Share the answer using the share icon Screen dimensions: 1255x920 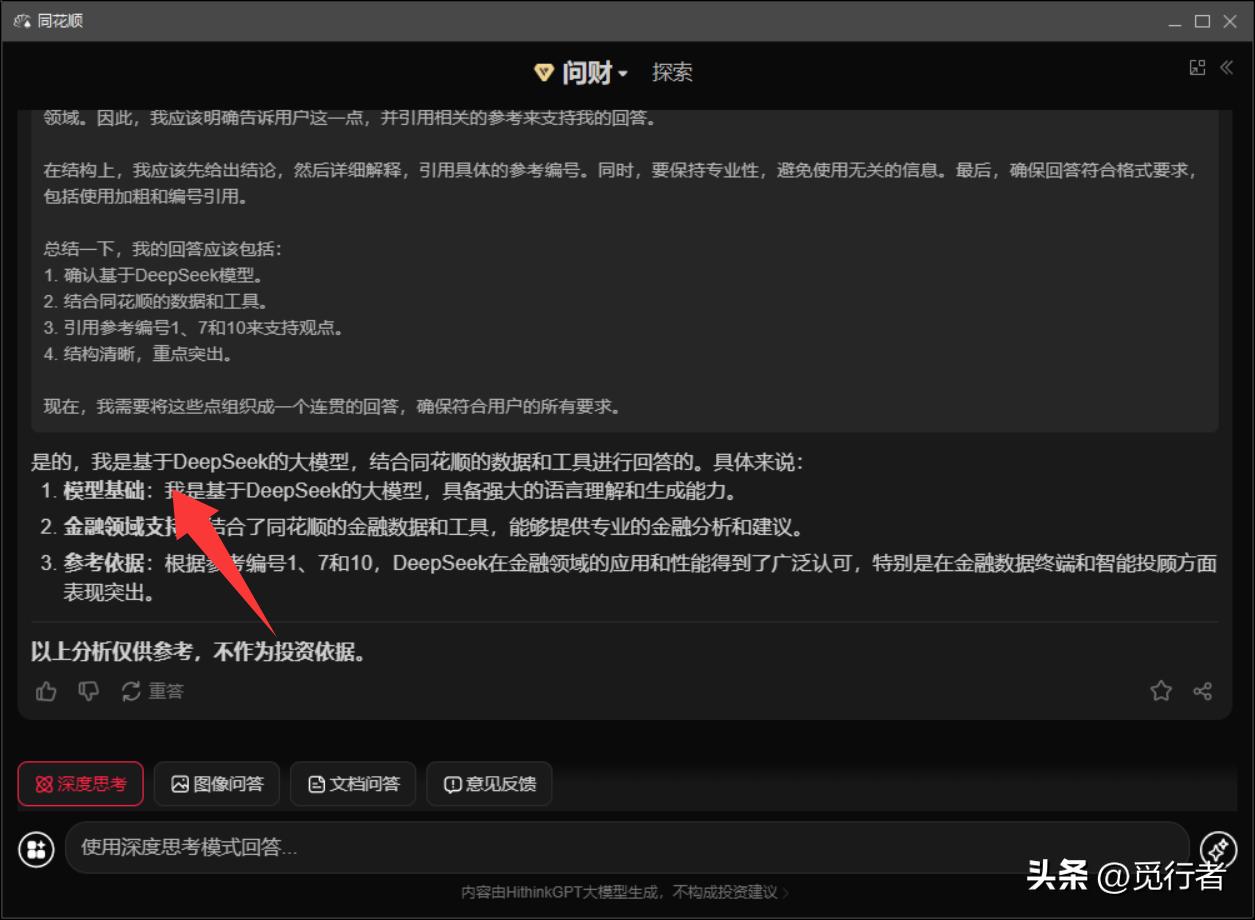click(x=1203, y=691)
